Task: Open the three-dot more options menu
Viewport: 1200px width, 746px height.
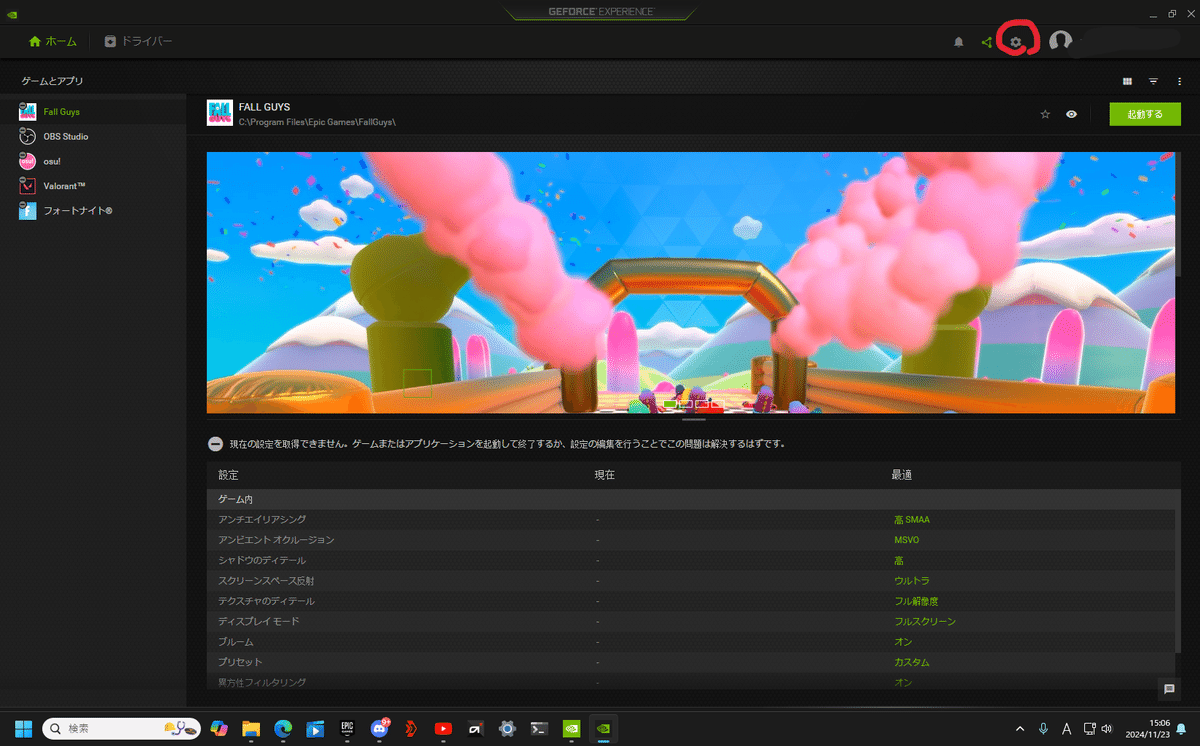Action: click(x=1179, y=81)
